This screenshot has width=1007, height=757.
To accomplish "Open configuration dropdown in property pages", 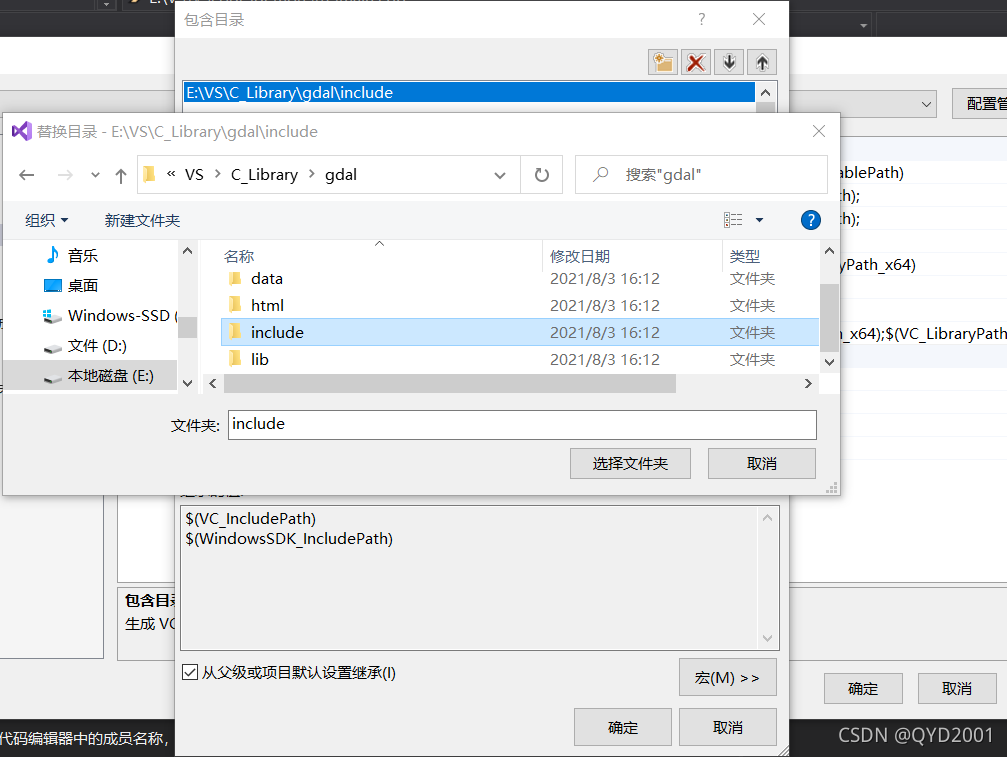I will [x=926, y=104].
